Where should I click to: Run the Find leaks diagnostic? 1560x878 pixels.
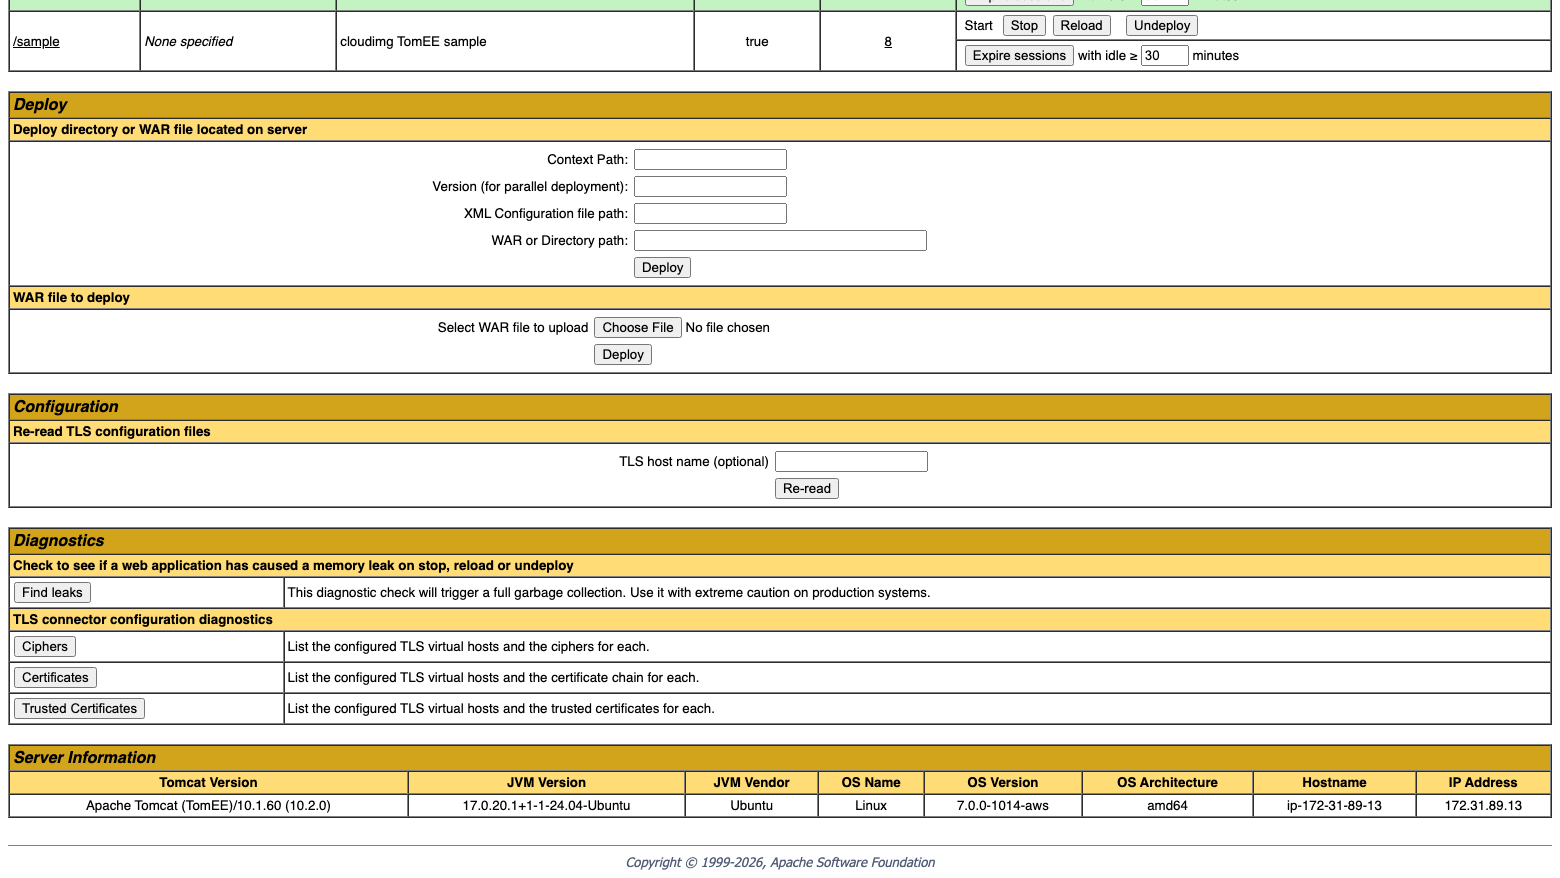point(52,593)
